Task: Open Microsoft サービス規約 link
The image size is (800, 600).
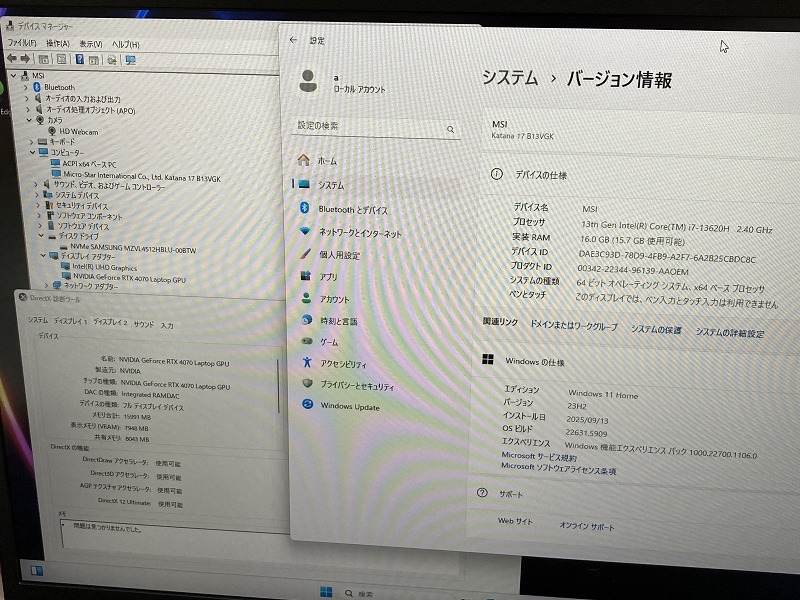Action: pyautogui.click(x=539, y=456)
